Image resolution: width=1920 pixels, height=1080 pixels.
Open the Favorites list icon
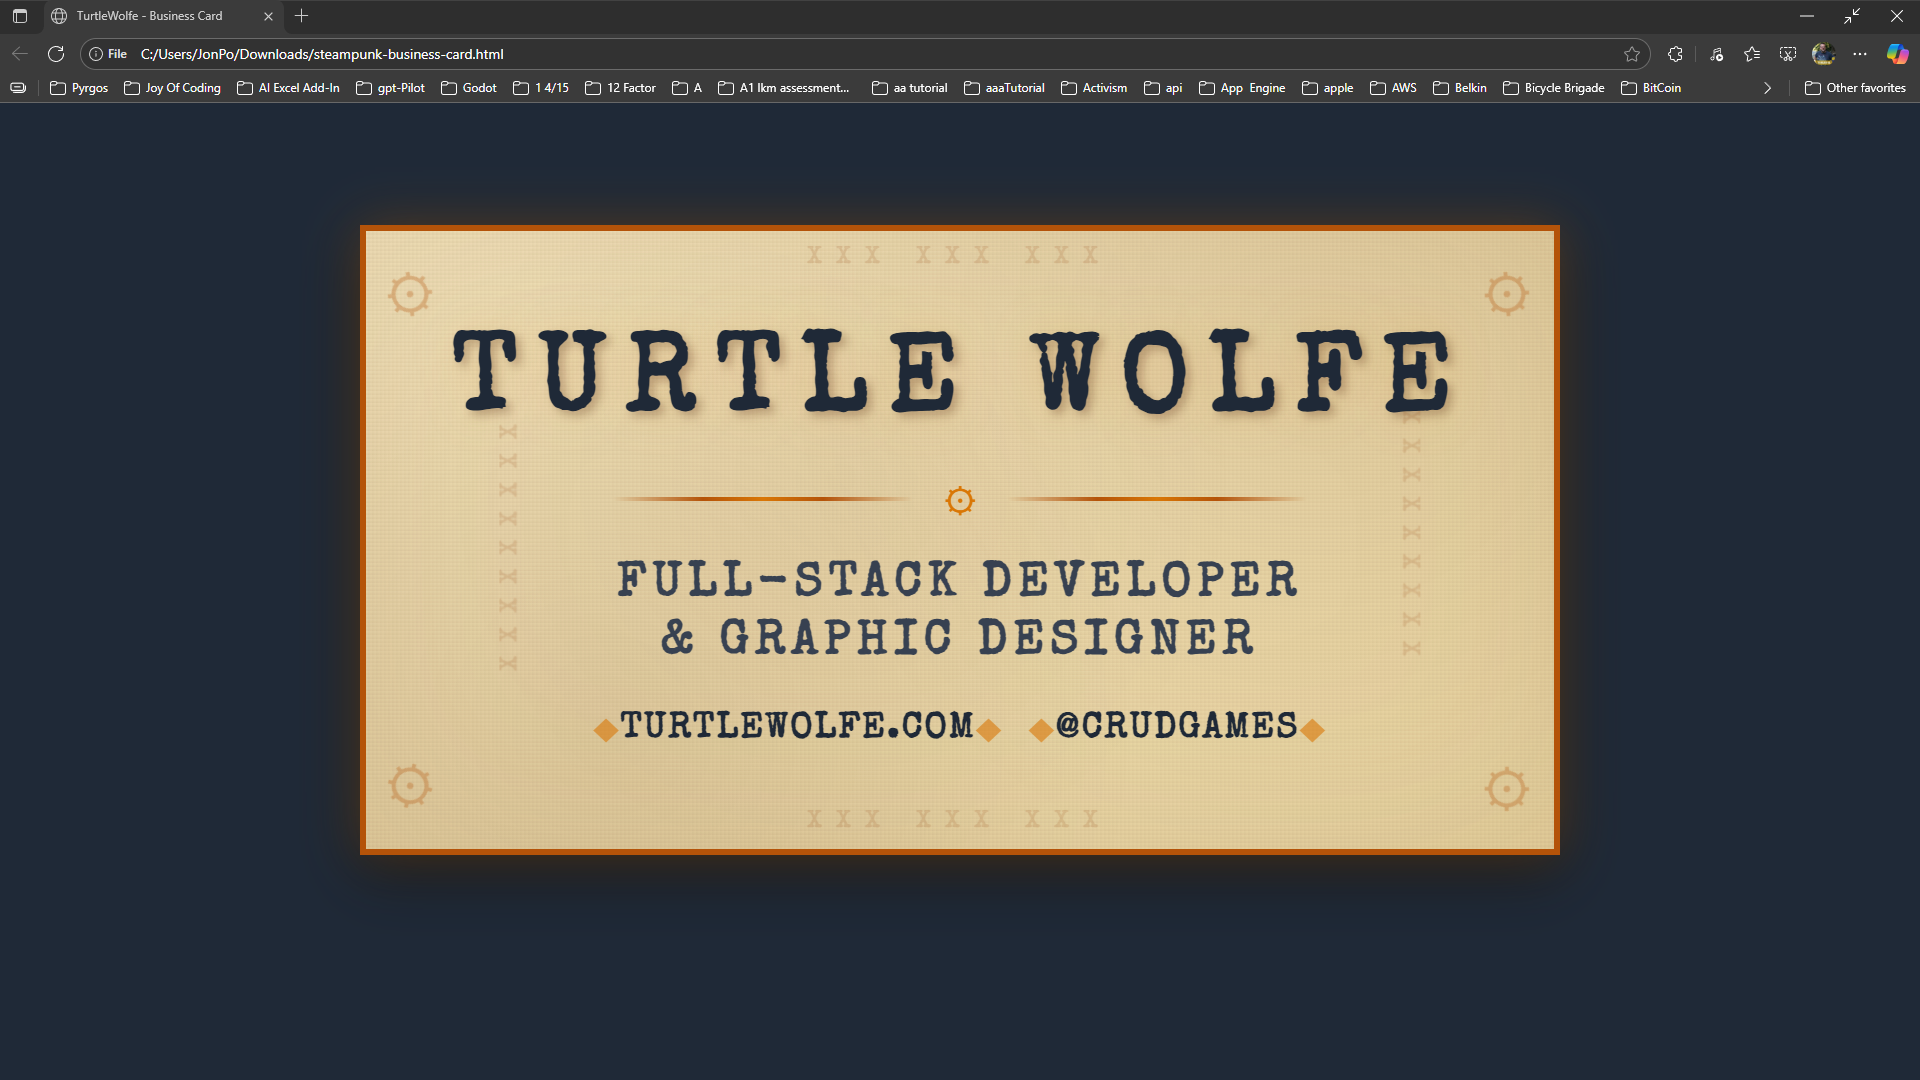[x=1752, y=54]
